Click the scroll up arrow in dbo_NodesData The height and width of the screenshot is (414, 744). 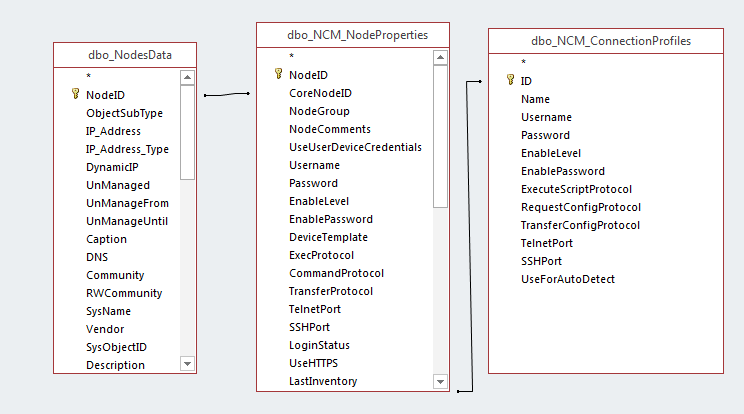[187, 77]
